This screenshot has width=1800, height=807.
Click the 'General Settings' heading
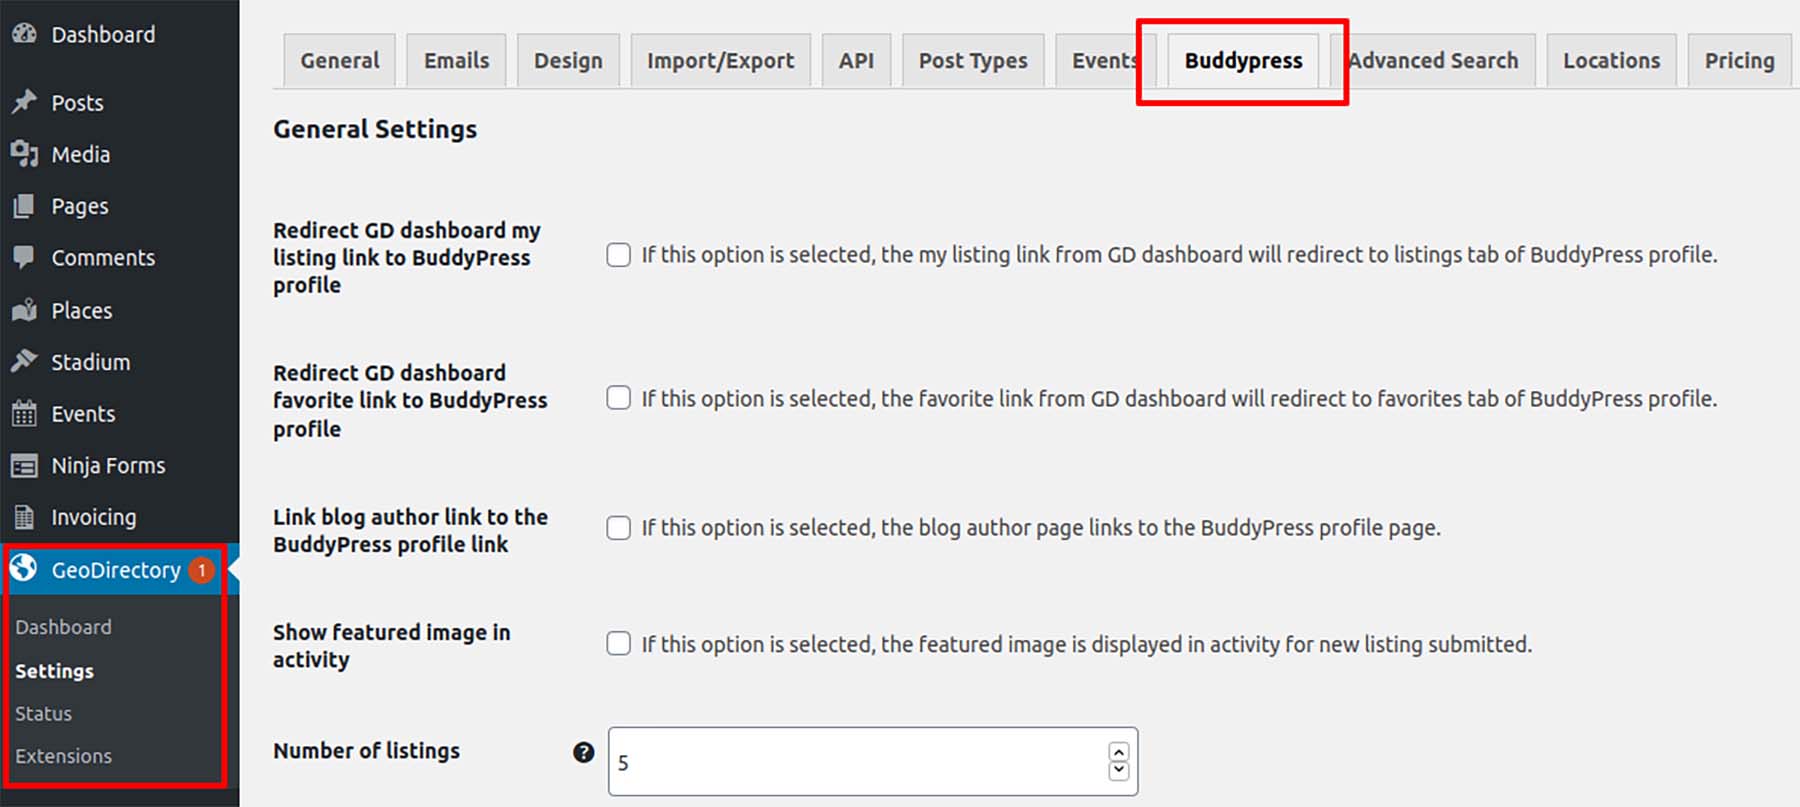click(375, 130)
